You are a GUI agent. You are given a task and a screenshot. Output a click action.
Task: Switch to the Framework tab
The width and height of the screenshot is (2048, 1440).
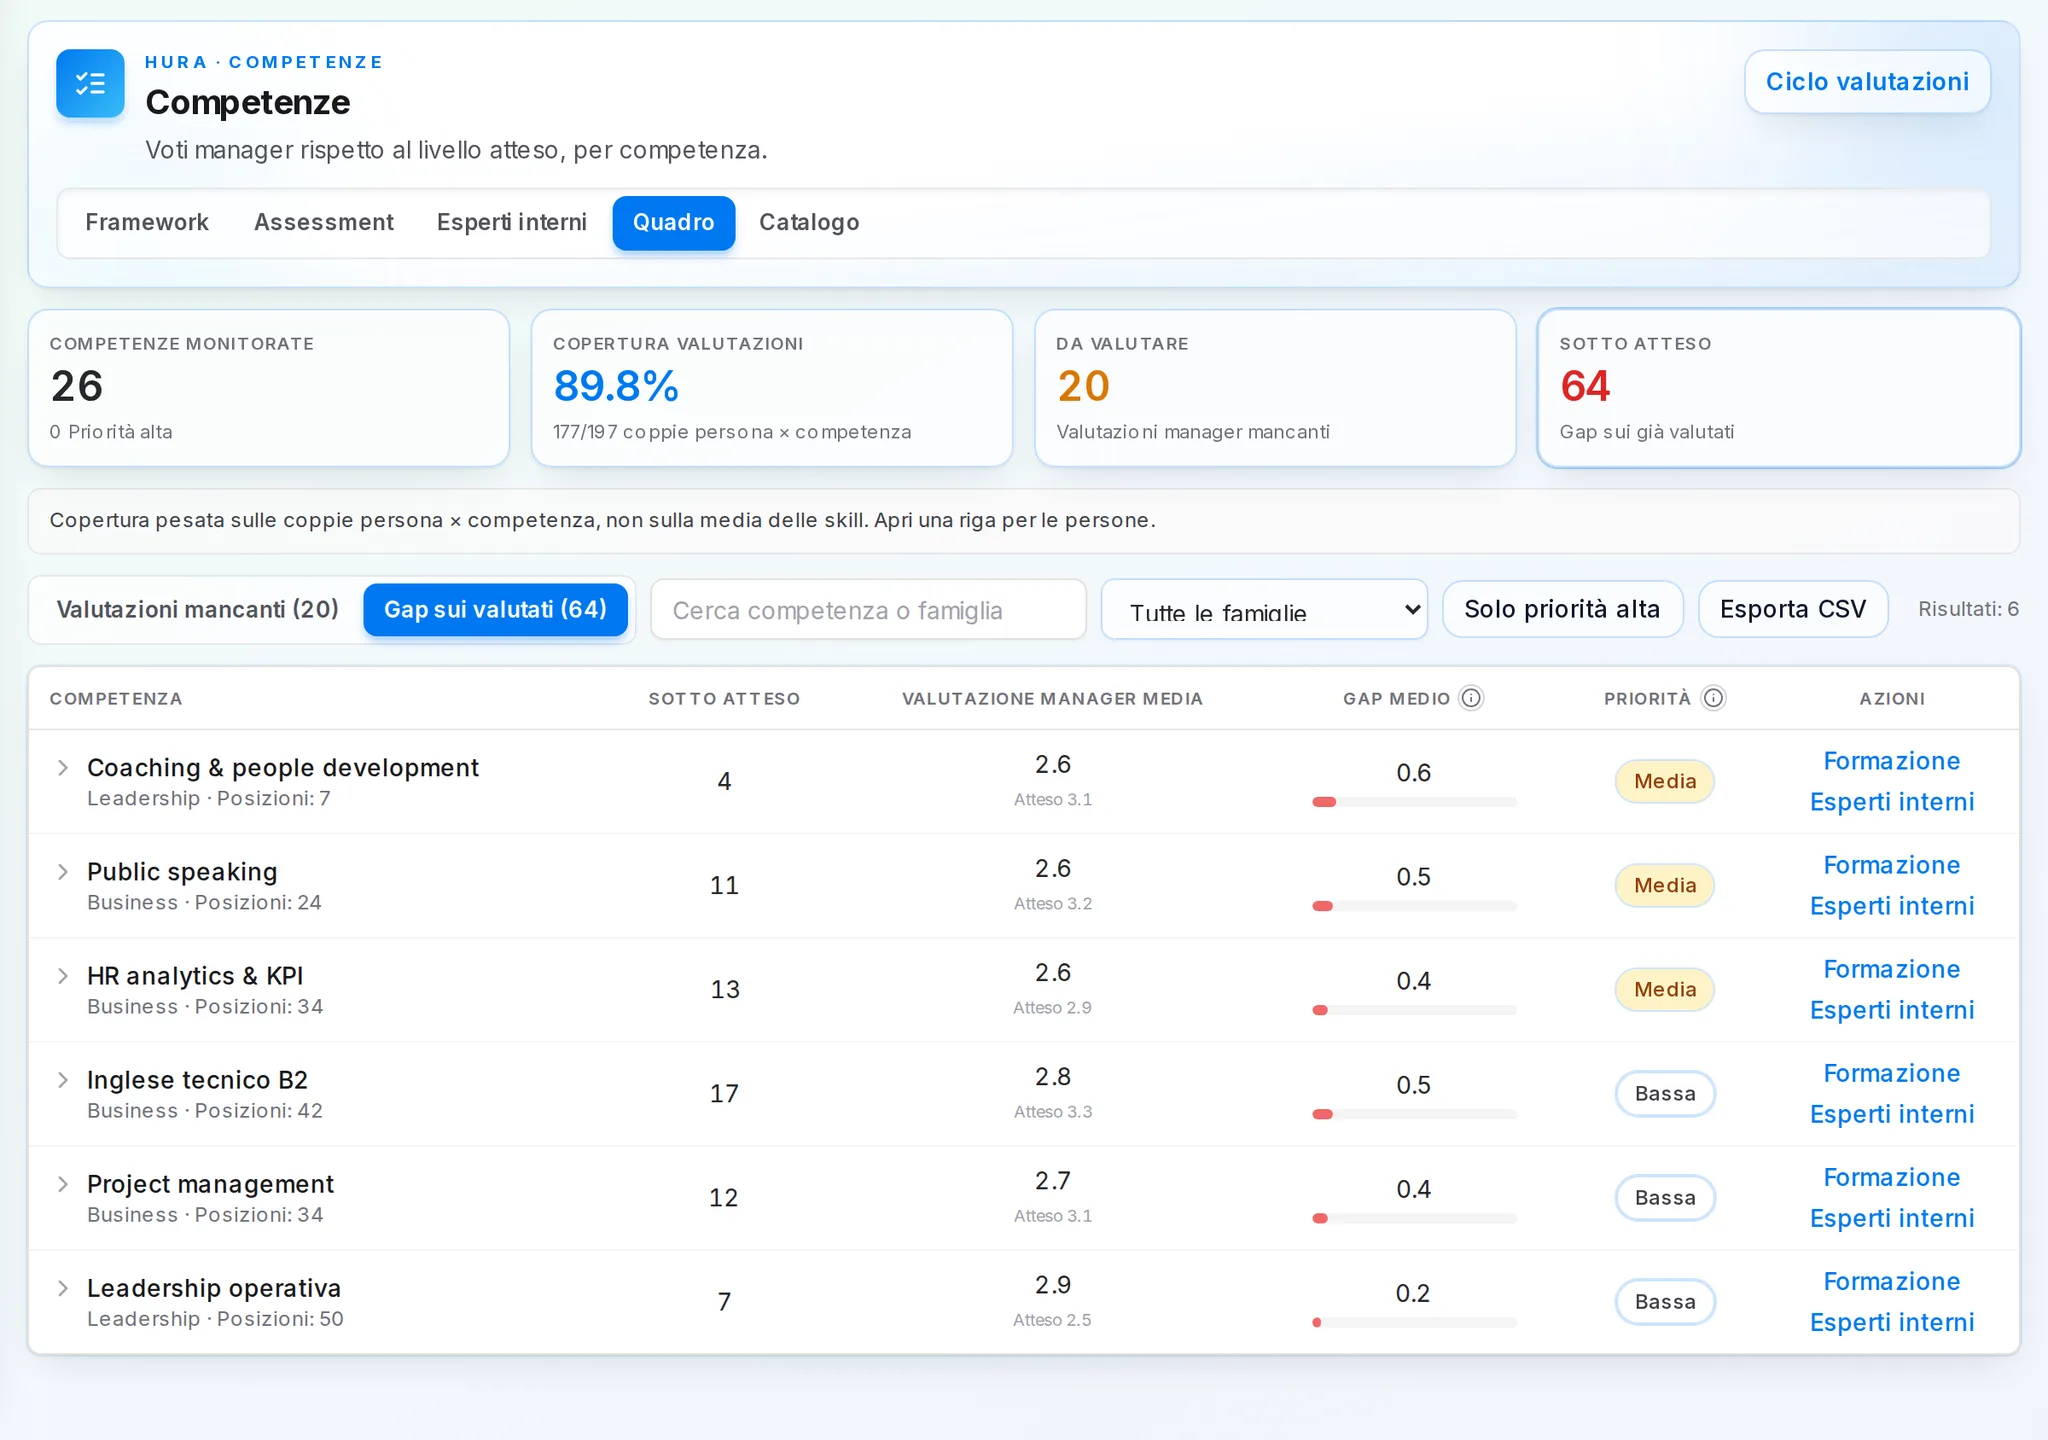point(147,222)
